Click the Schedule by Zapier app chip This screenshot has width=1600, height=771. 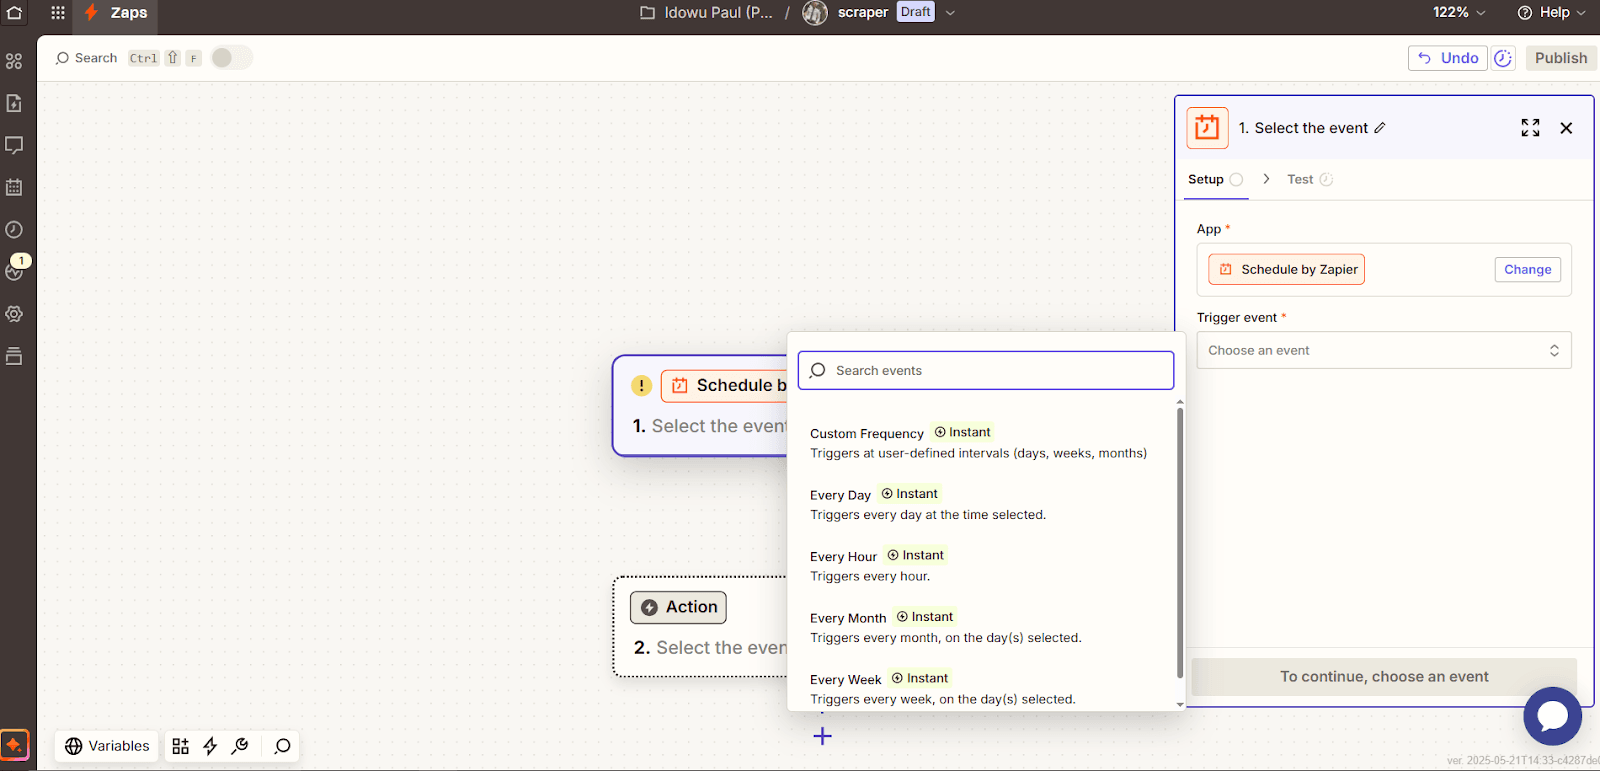(1286, 269)
